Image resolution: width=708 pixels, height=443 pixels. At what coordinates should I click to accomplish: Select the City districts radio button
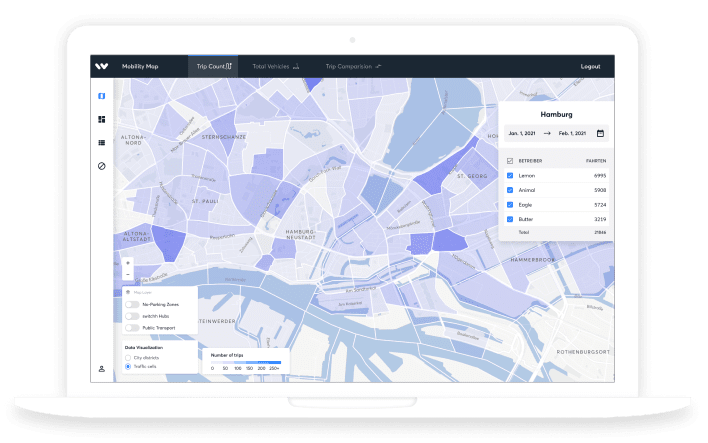(128, 358)
